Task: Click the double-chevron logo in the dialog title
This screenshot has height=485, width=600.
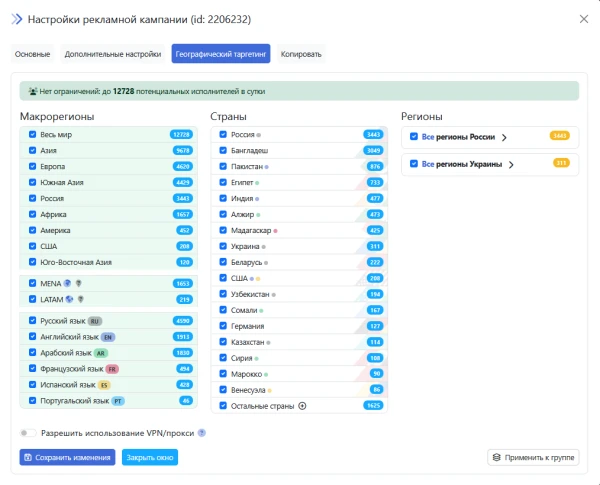Action: click(17, 19)
